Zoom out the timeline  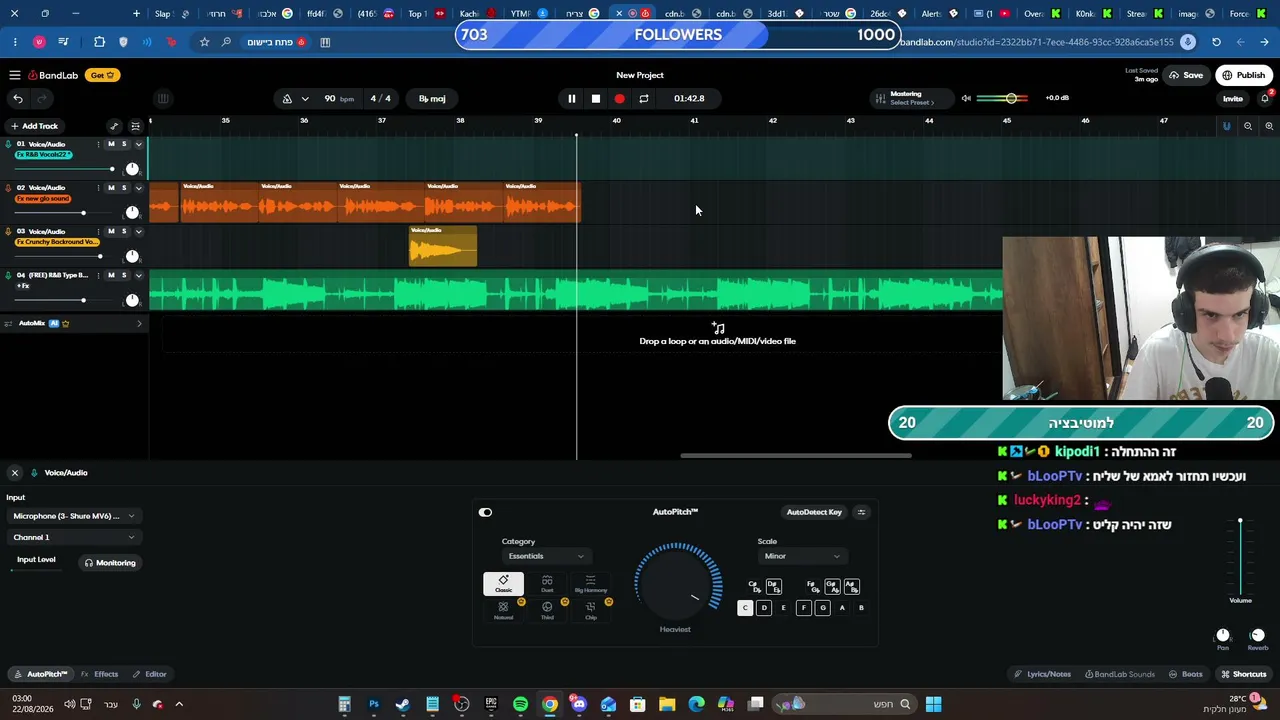coord(1248,126)
